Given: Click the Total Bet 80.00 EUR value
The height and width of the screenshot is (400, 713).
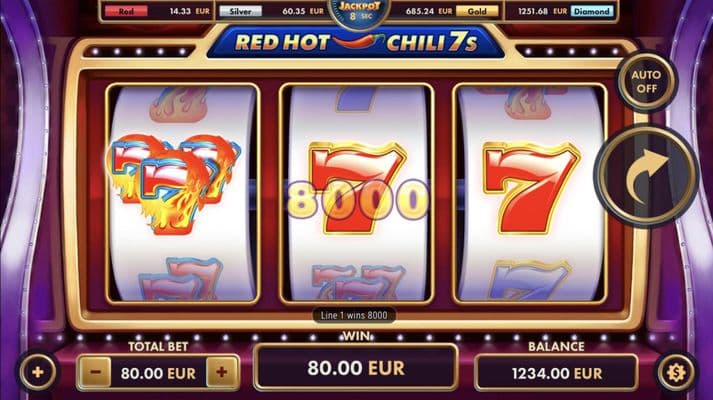Looking at the screenshot, I should pos(158,373).
